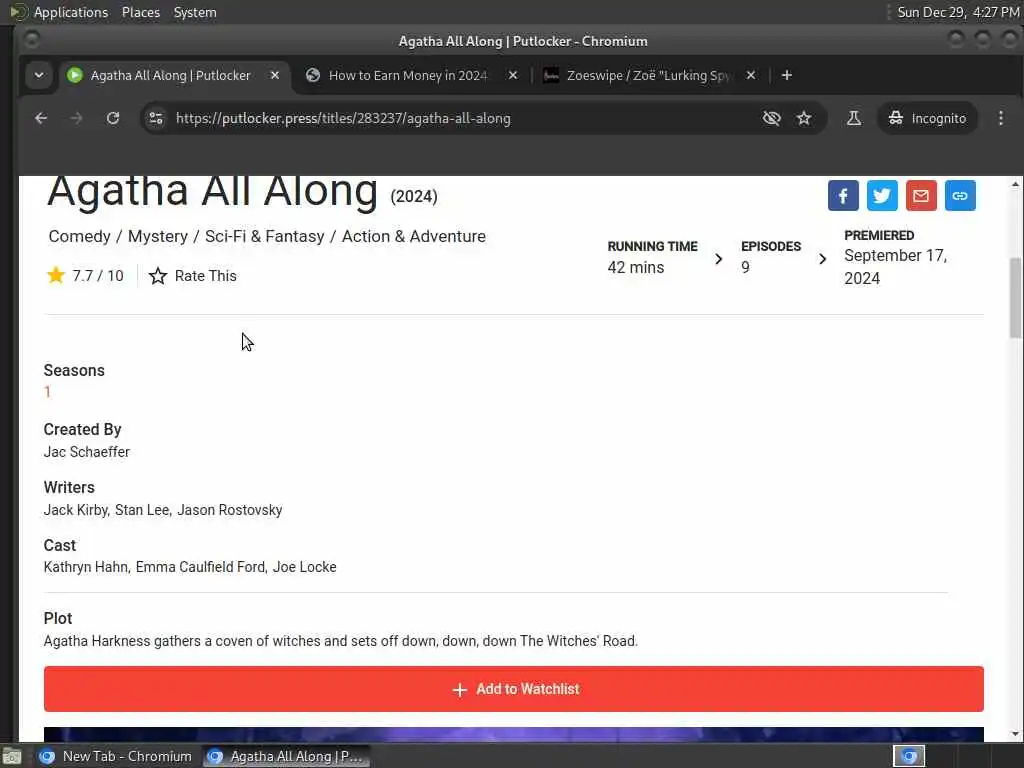Close the Agatha All Along tab
This screenshot has height=768, width=1024.
275,75
